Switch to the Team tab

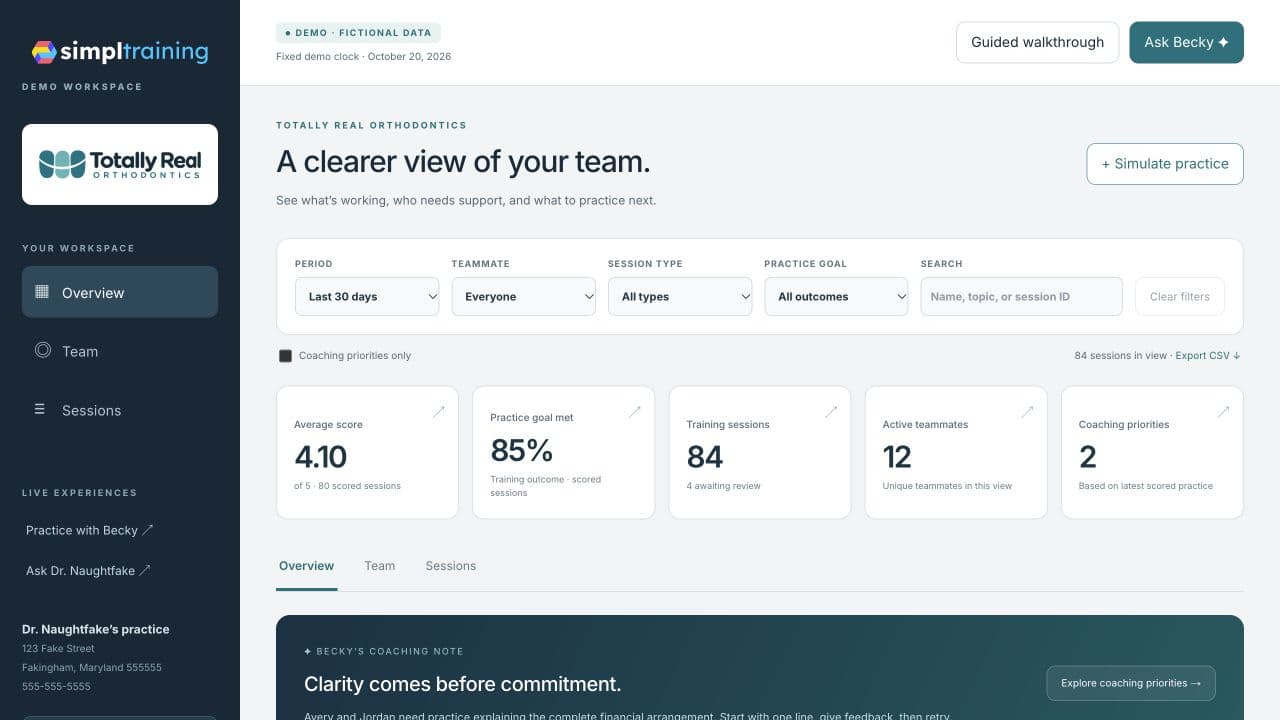(x=380, y=566)
